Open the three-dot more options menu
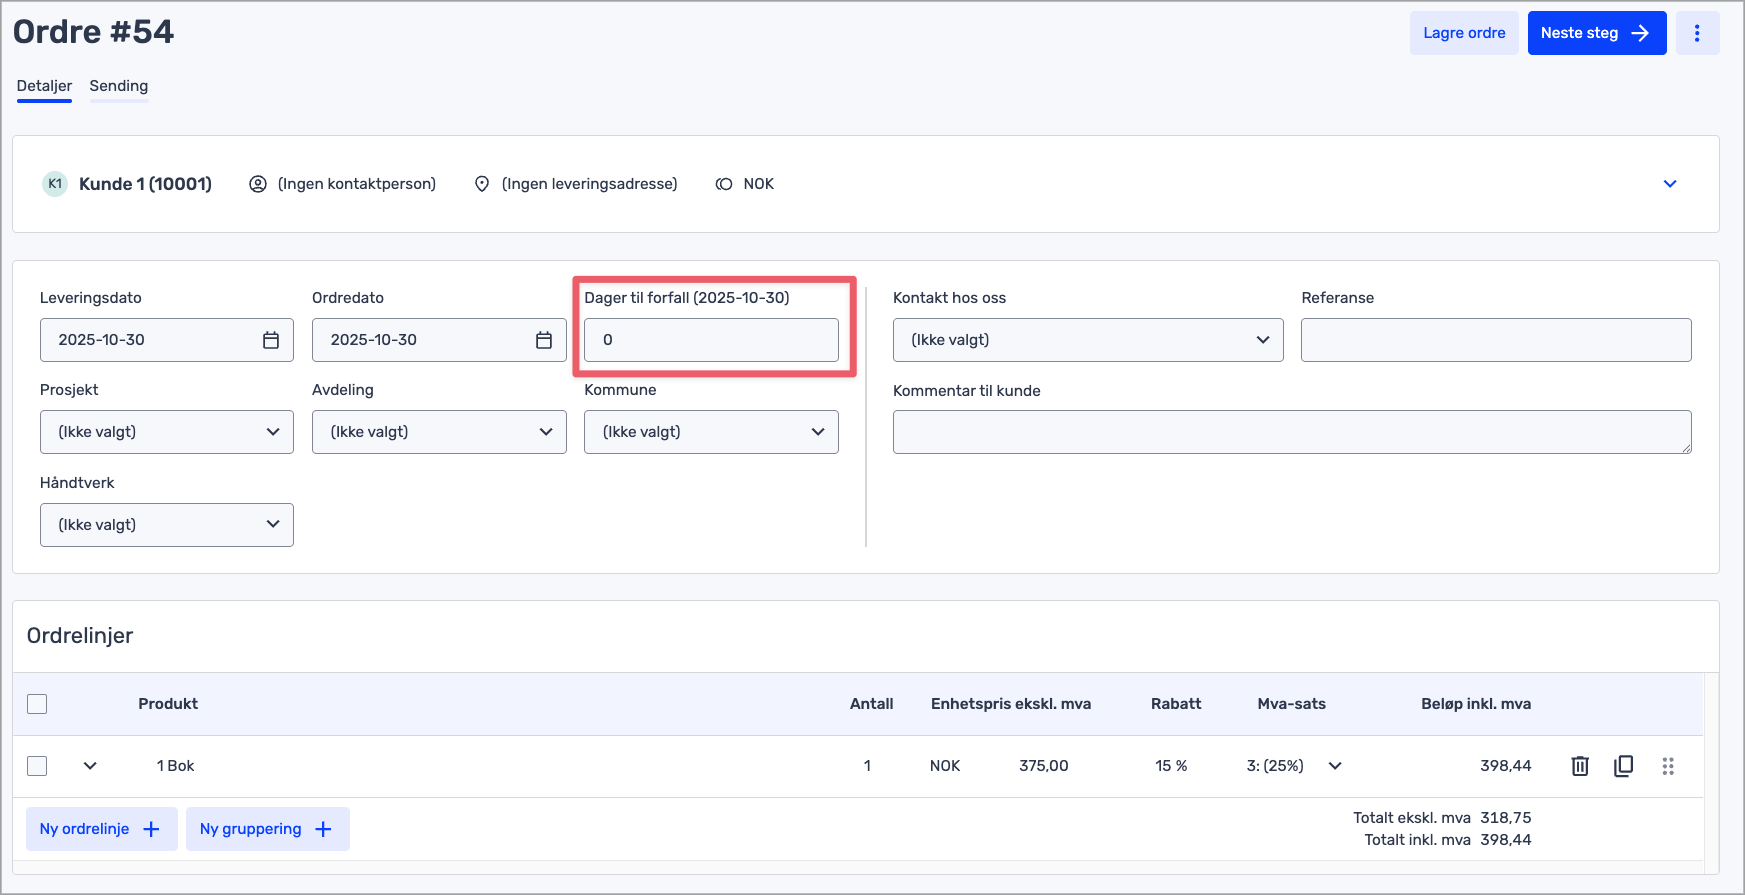 pos(1697,33)
